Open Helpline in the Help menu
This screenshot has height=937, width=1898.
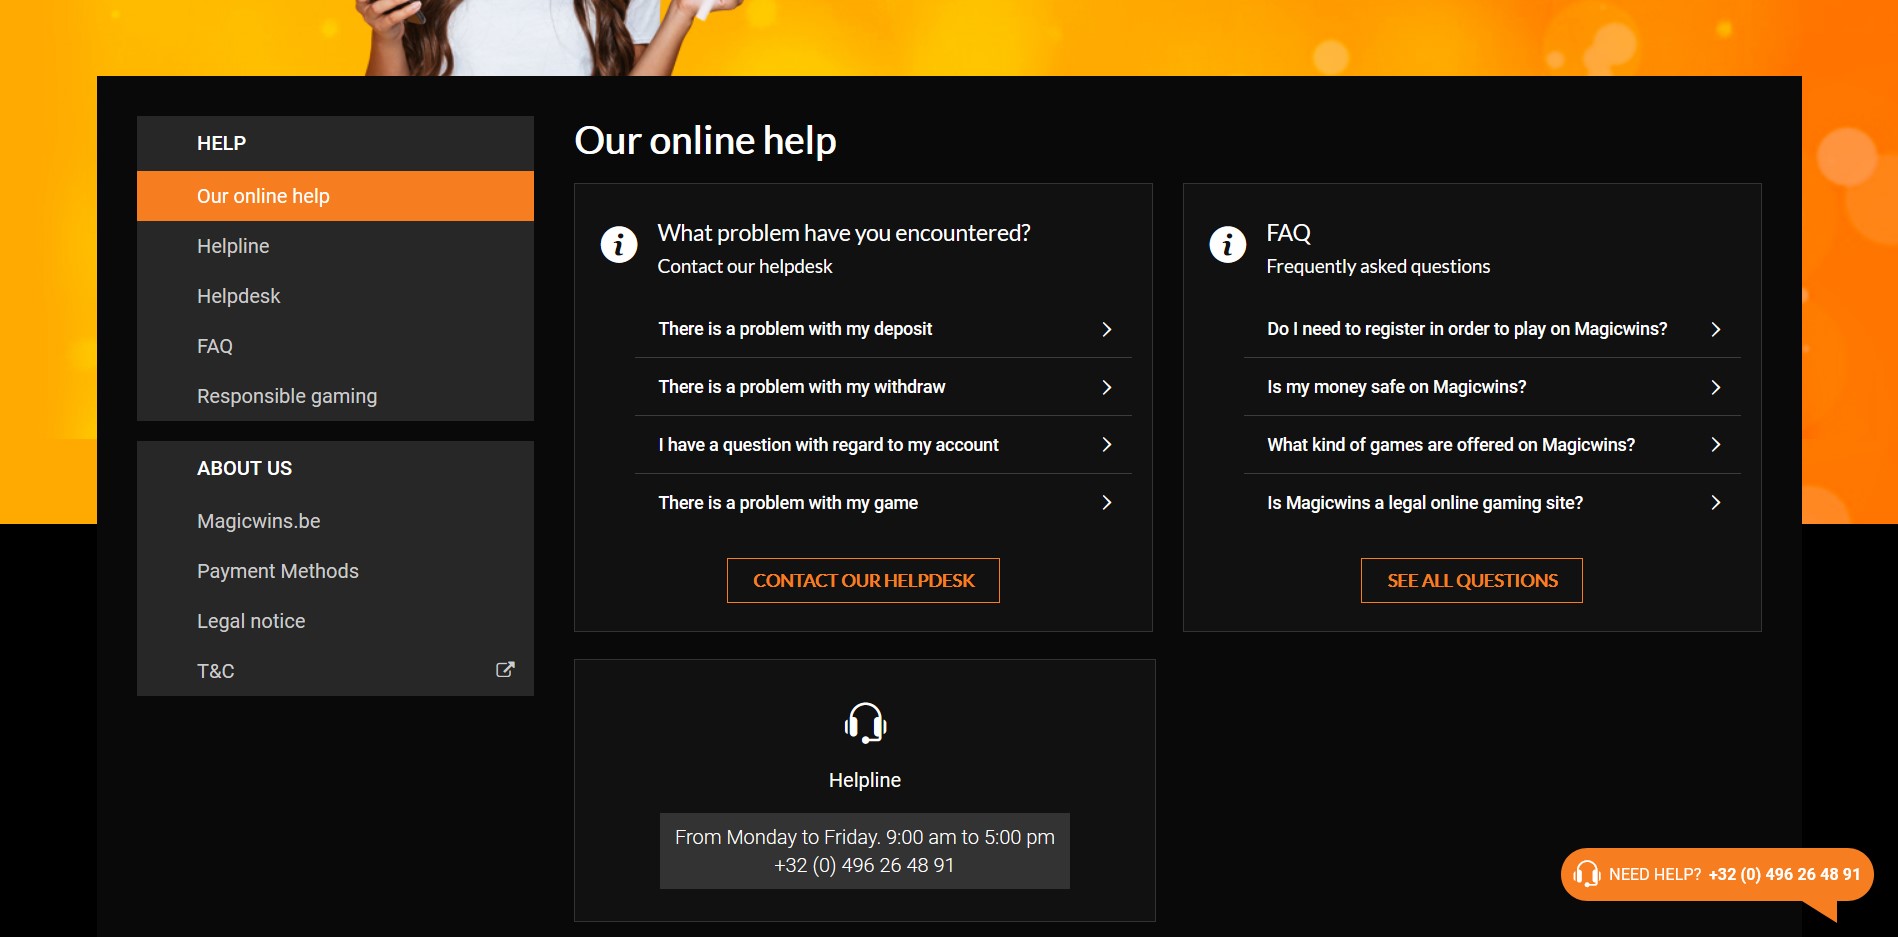[335, 246]
